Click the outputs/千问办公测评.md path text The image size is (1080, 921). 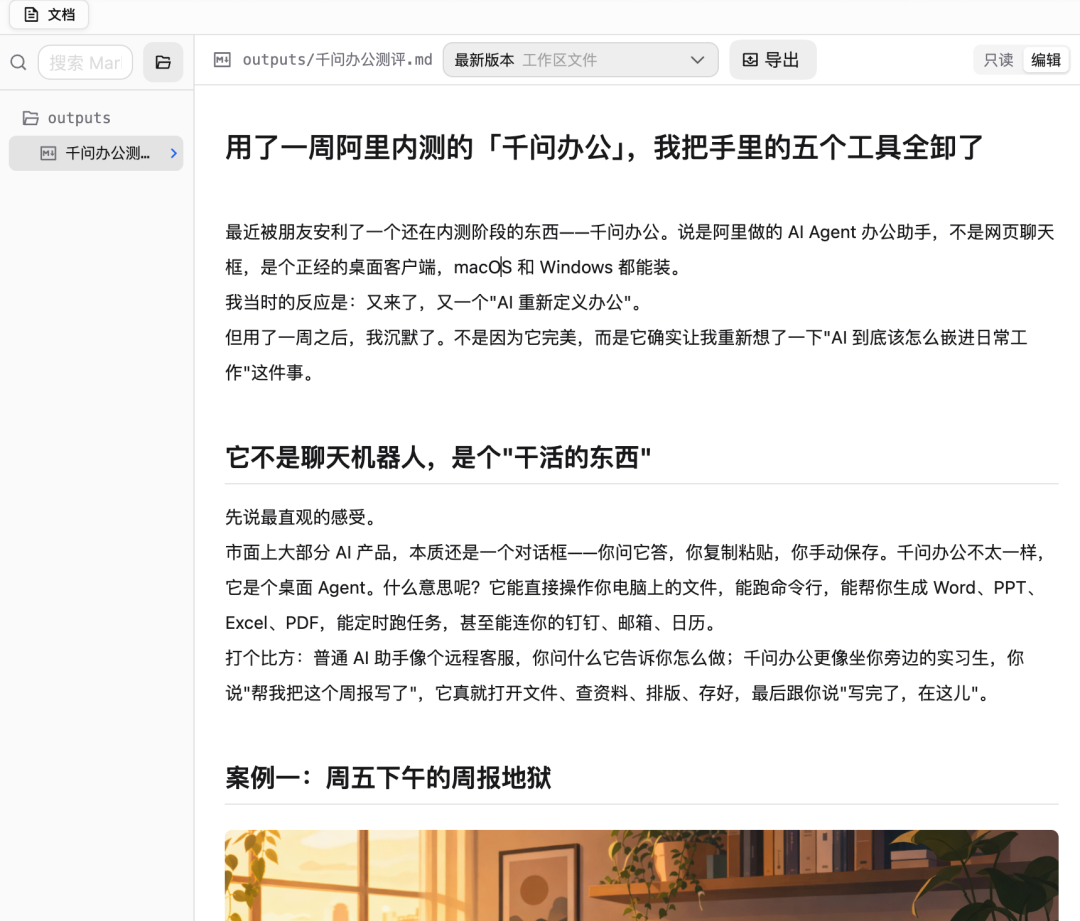338,60
